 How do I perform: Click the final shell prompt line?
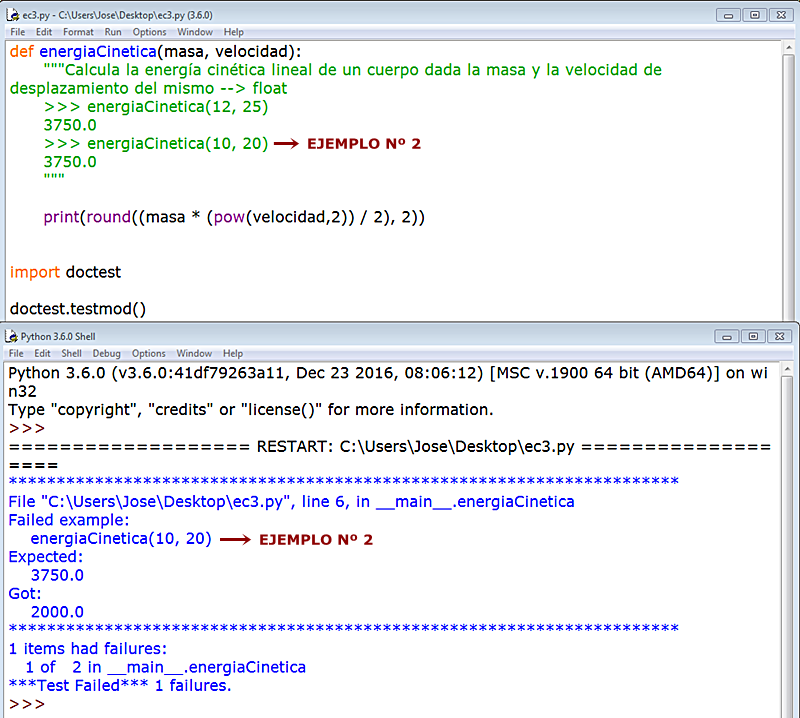25,703
